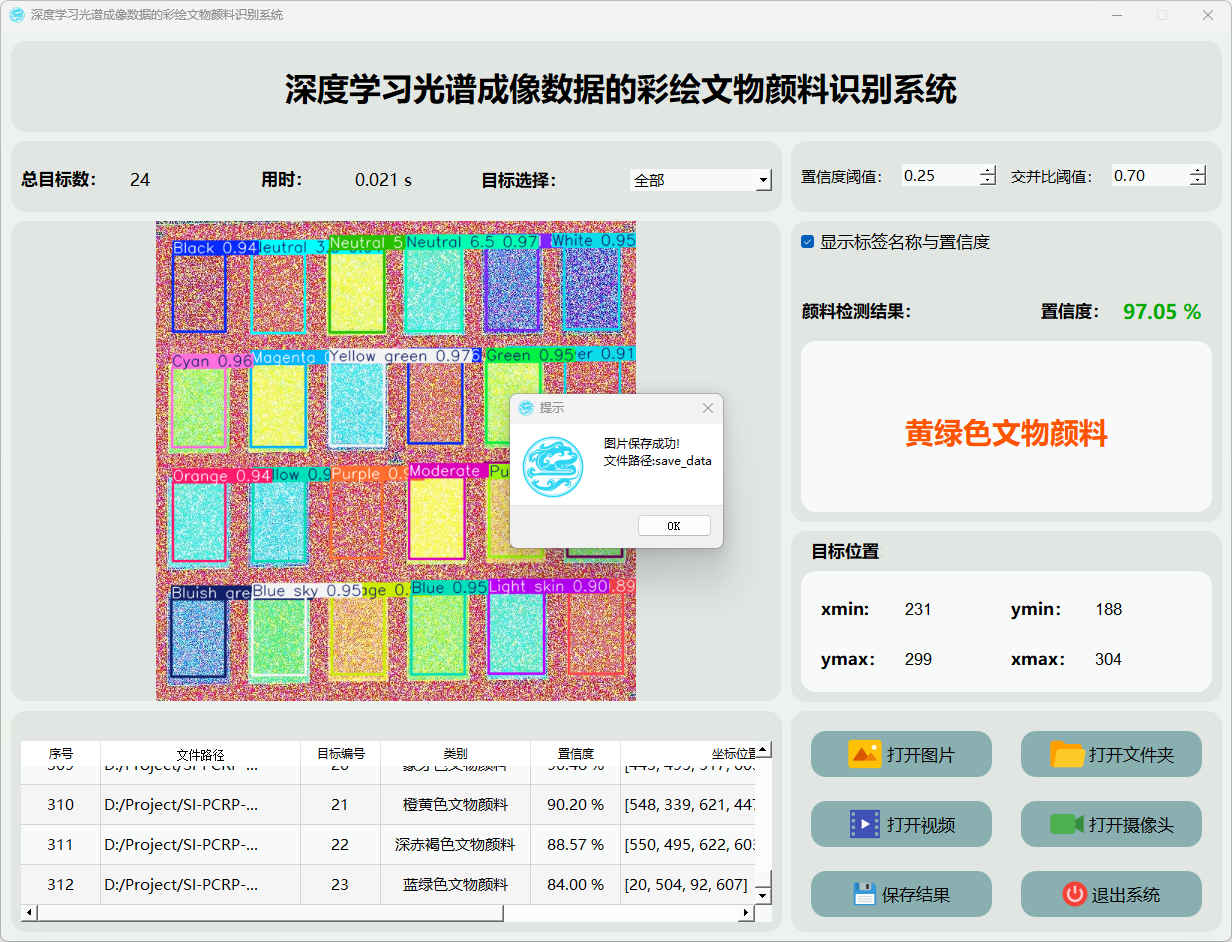The image size is (1232, 942).
Task: Click the open image (打开图片) icon
Action: point(864,754)
